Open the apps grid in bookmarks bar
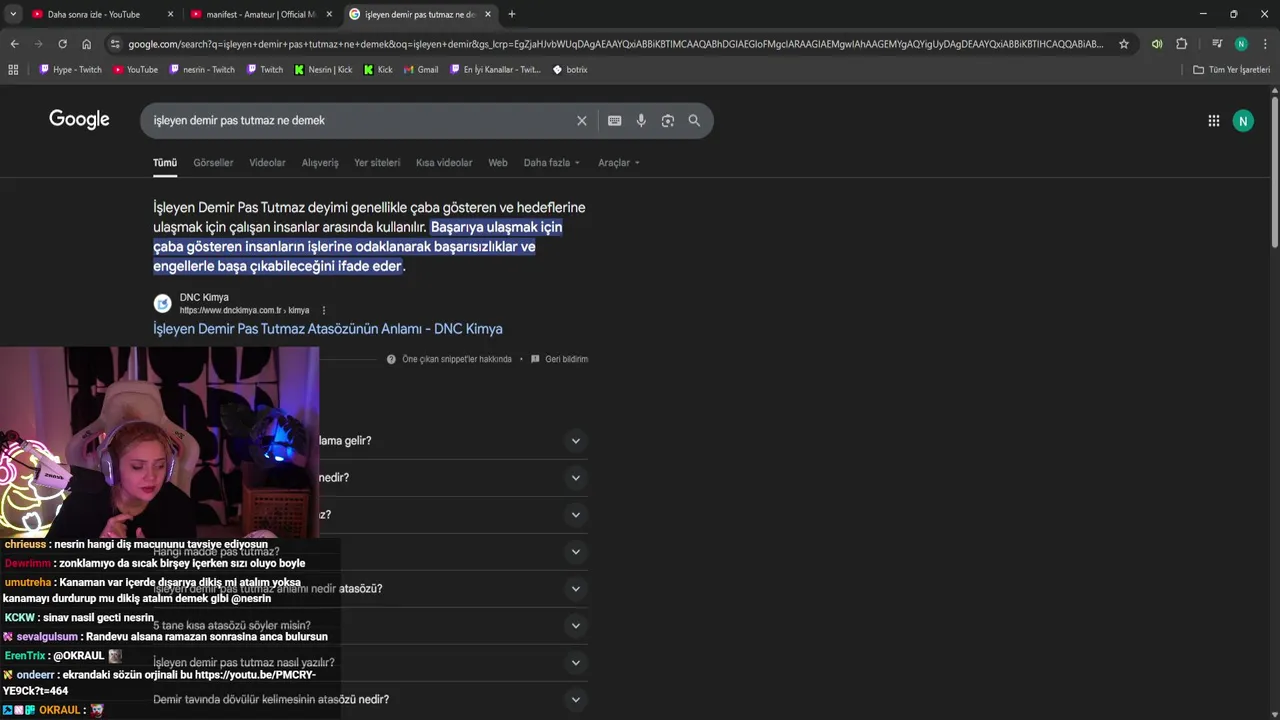The image size is (1280, 720). click(13, 70)
